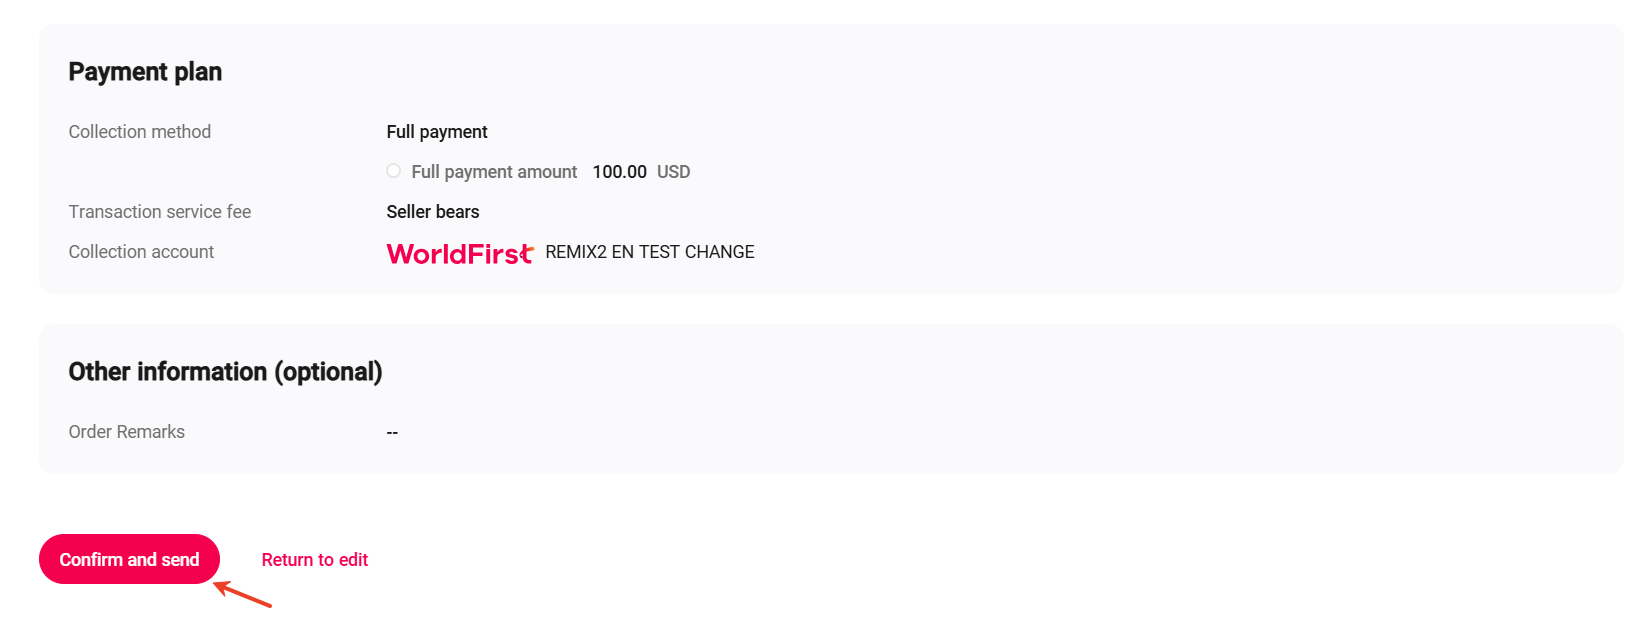
Task: Click the Order Remarks label
Action: coord(126,431)
